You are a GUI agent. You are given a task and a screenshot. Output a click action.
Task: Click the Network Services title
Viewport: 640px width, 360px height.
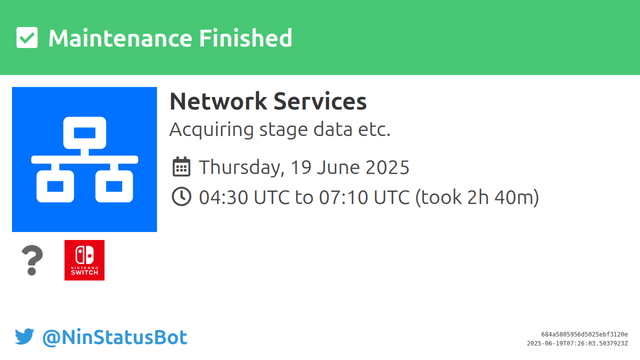point(268,101)
